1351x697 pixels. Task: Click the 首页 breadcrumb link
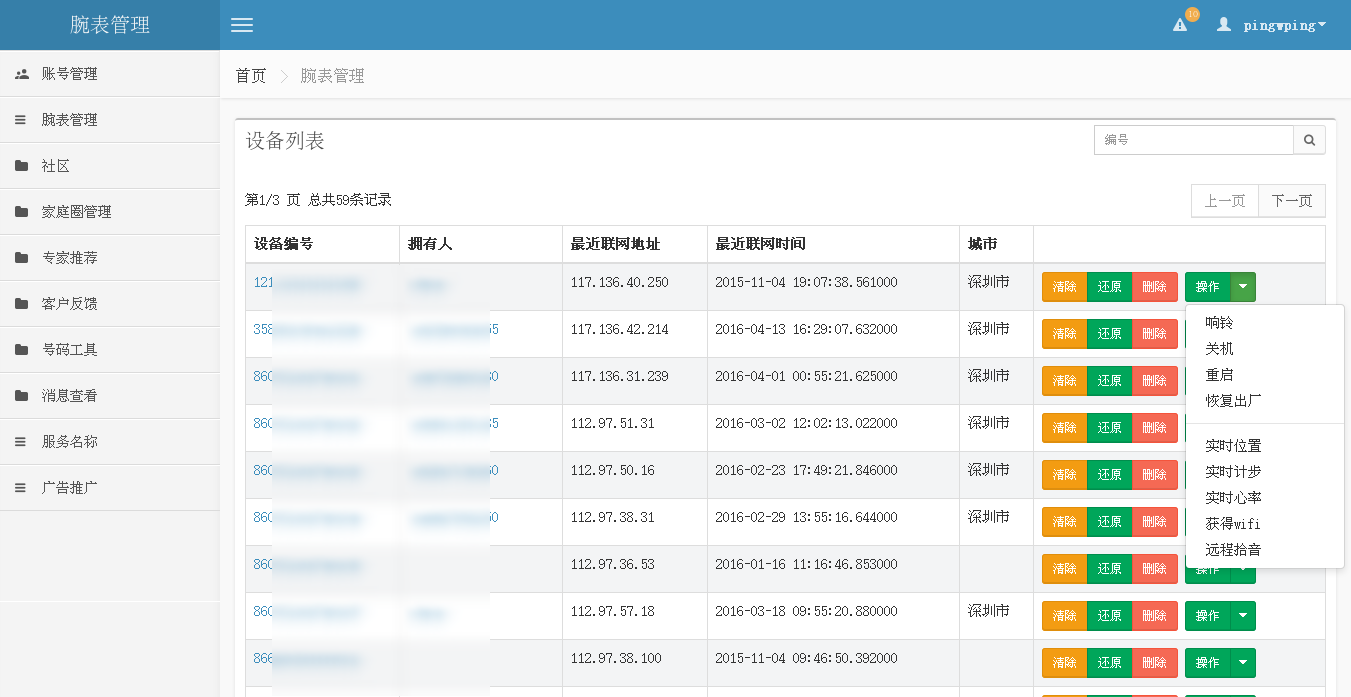(251, 76)
